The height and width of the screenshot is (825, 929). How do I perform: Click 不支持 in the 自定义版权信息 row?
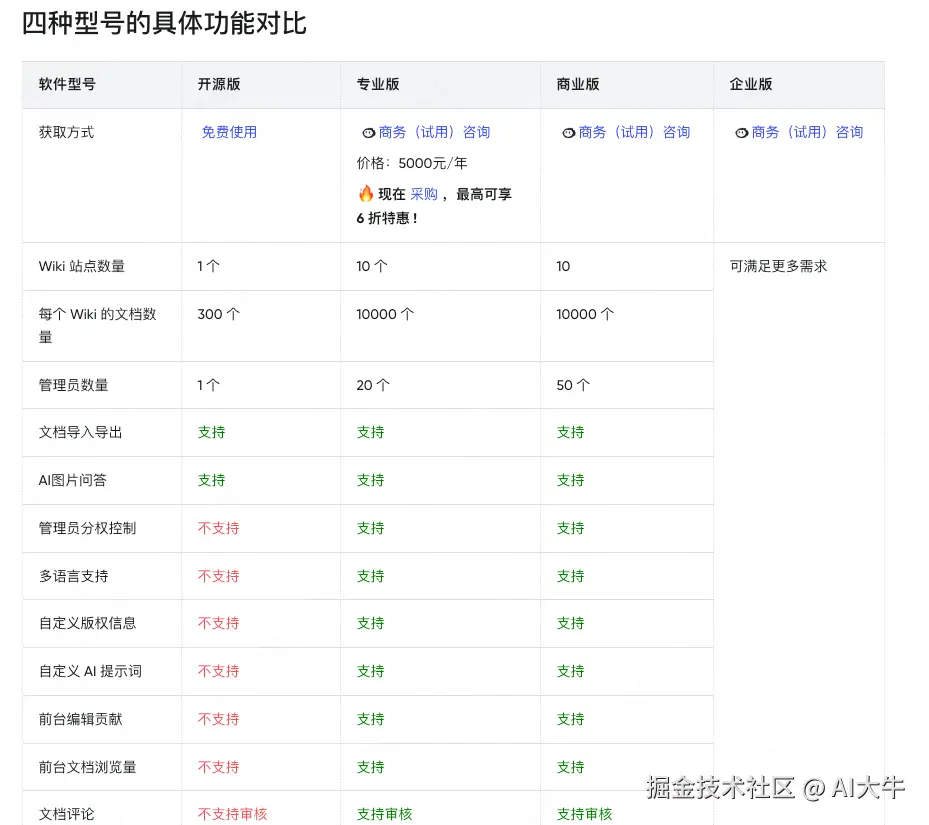point(219,623)
